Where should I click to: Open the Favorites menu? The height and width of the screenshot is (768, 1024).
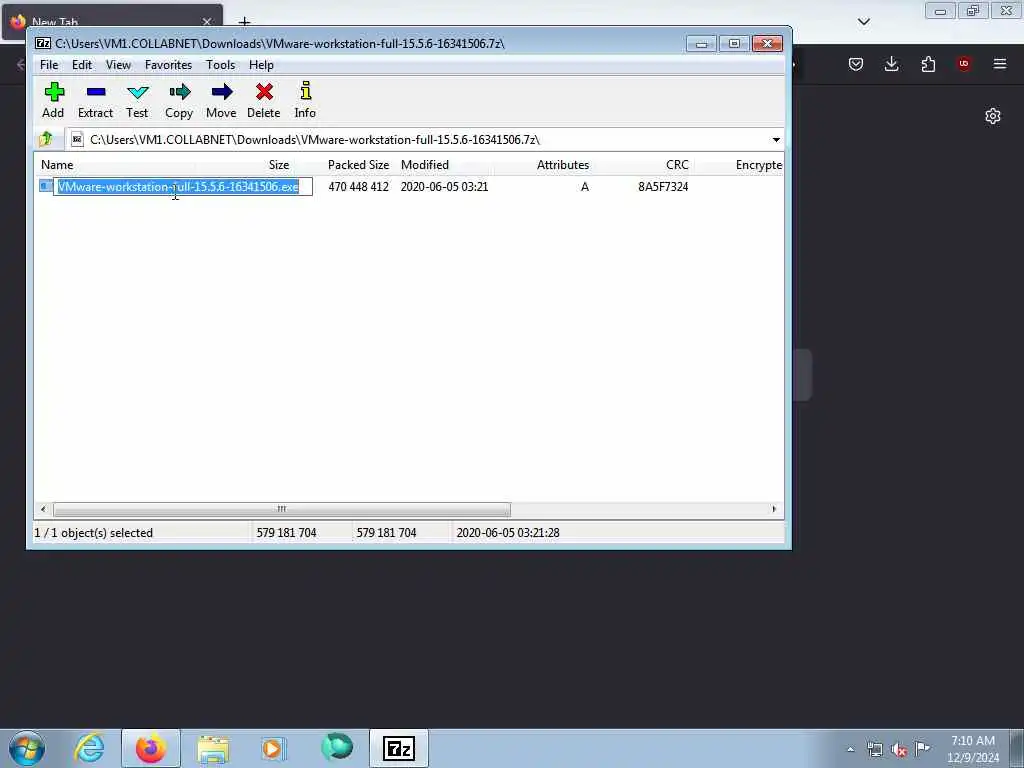pyautogui.click(x=168, y=65)
